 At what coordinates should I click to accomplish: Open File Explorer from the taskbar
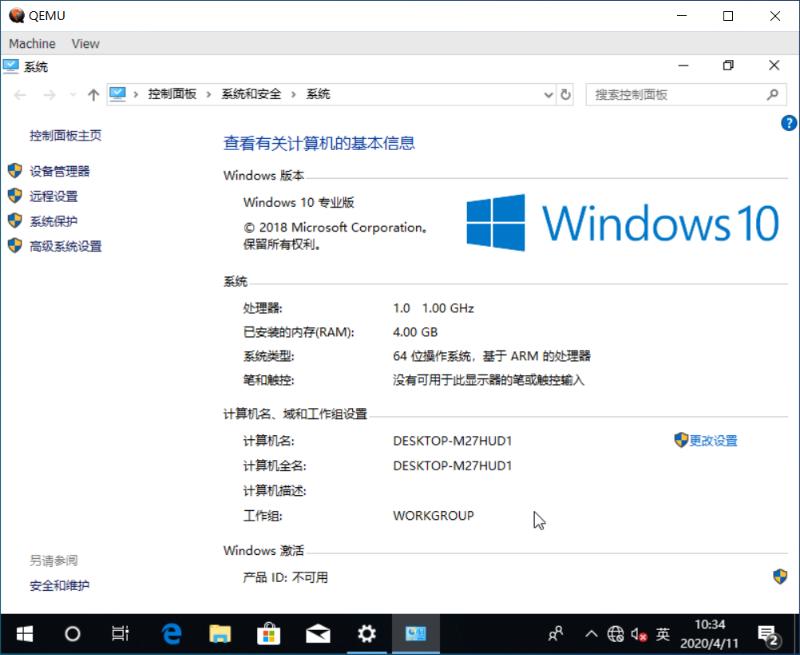[219, 633]
